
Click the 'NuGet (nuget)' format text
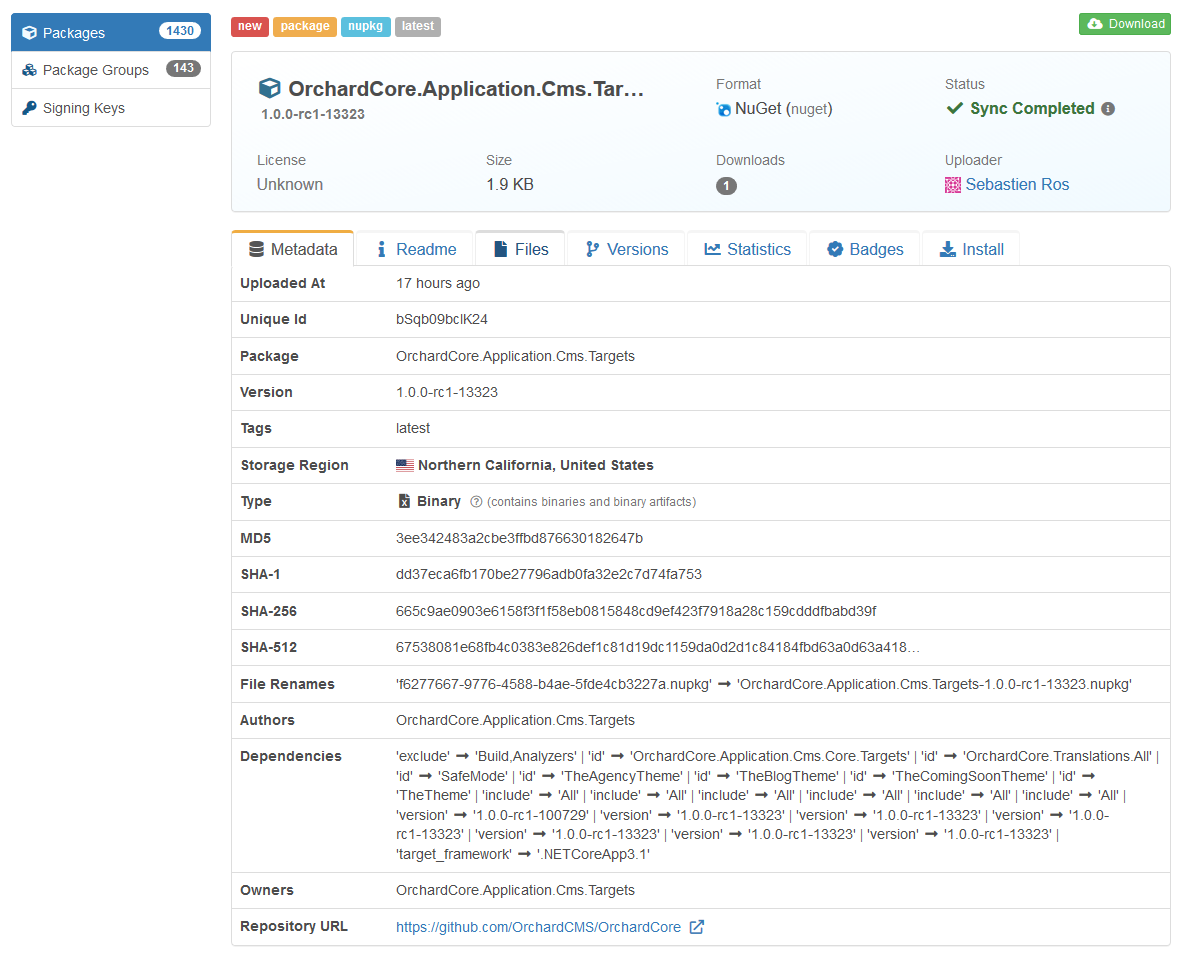(783, 109)
